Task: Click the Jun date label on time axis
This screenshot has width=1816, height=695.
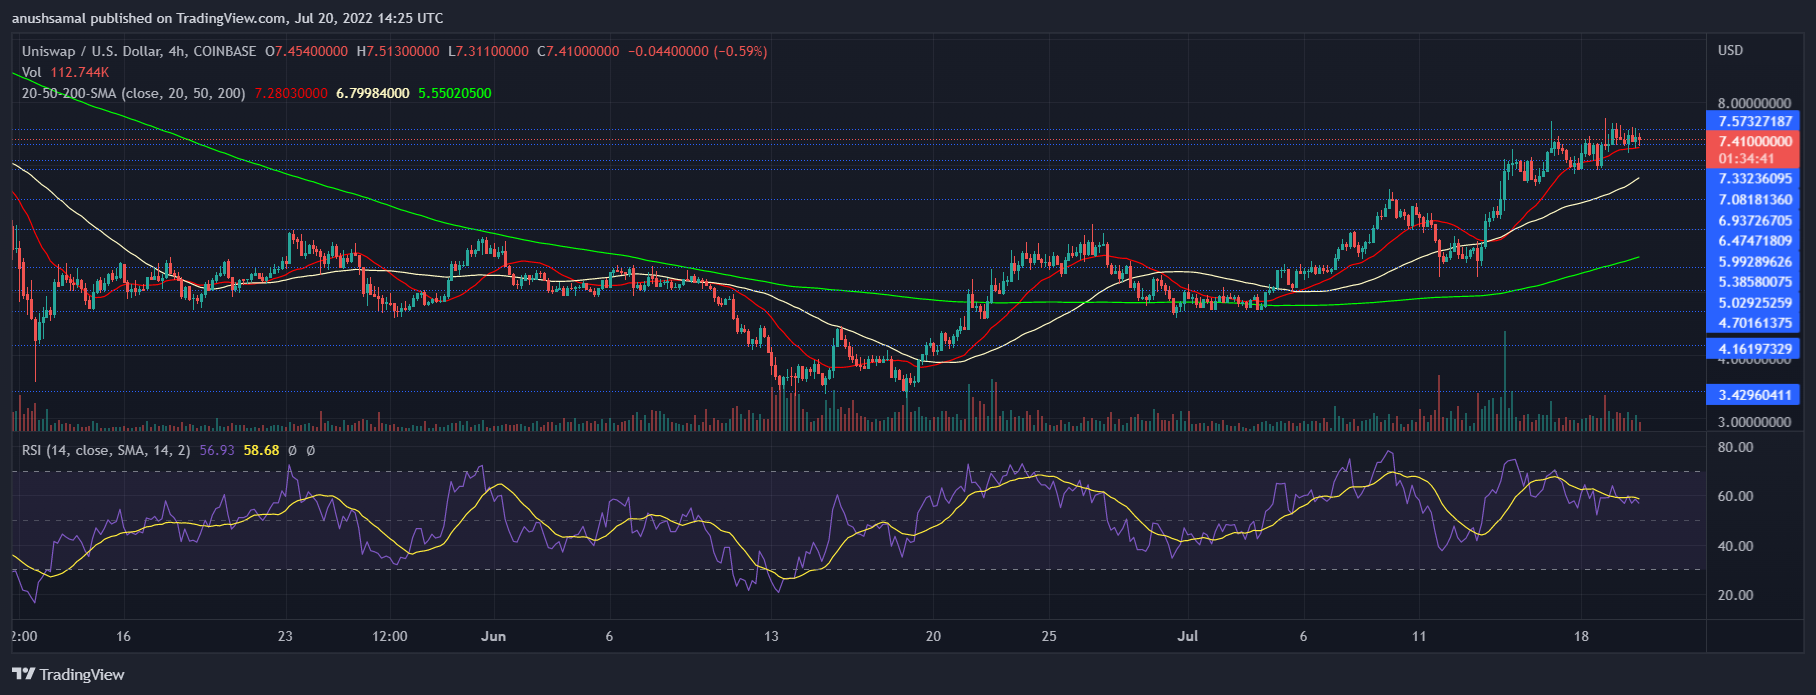Action: coord(493,636)
